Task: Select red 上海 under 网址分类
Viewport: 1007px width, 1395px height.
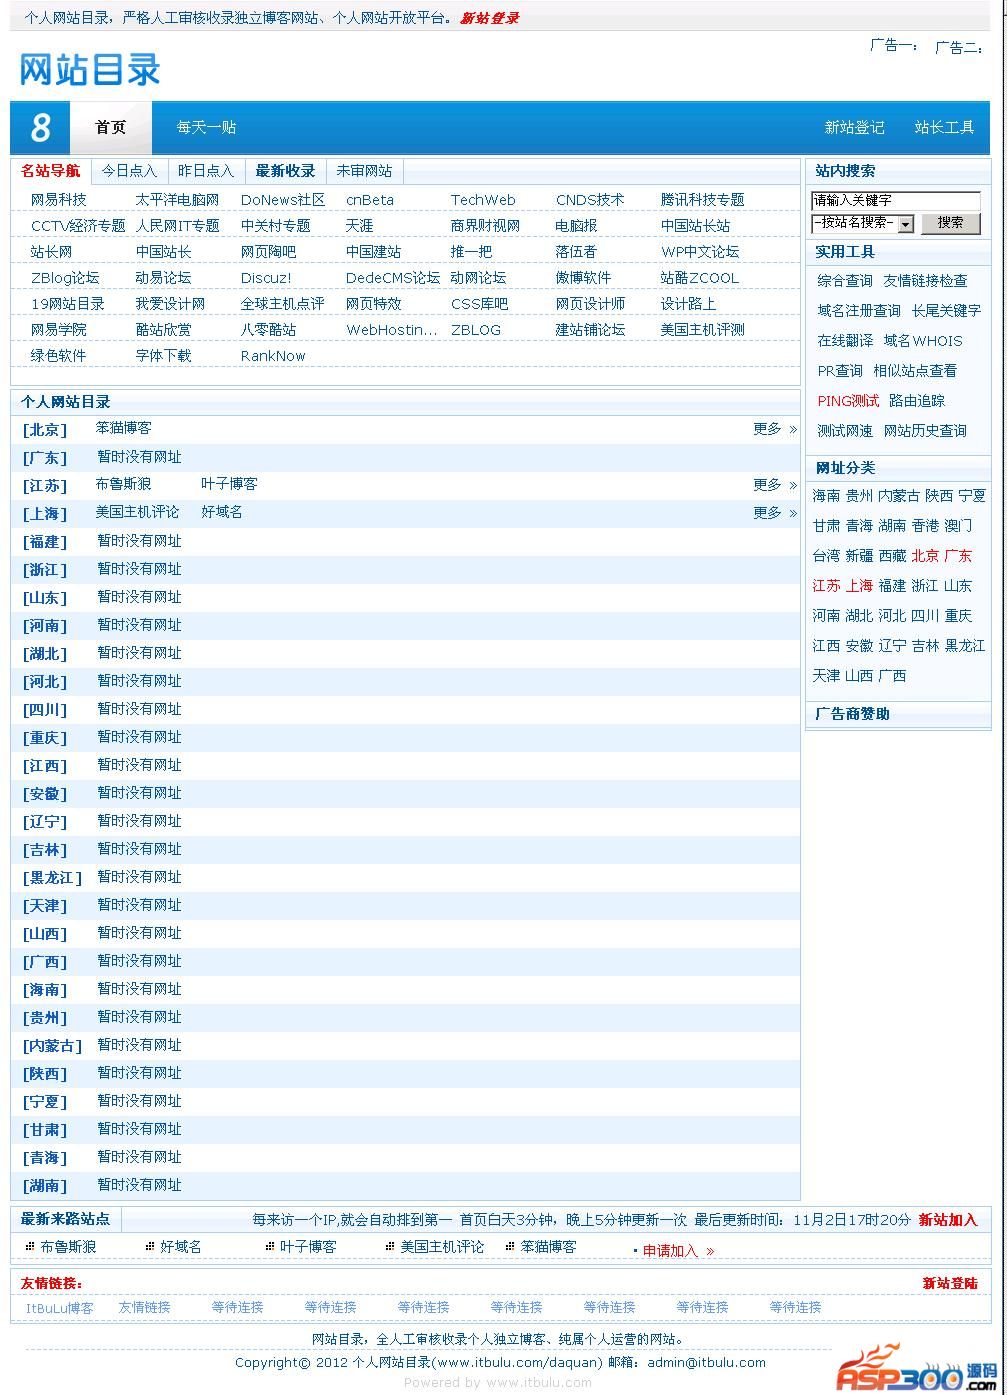Action: click(x=859, y=586)
